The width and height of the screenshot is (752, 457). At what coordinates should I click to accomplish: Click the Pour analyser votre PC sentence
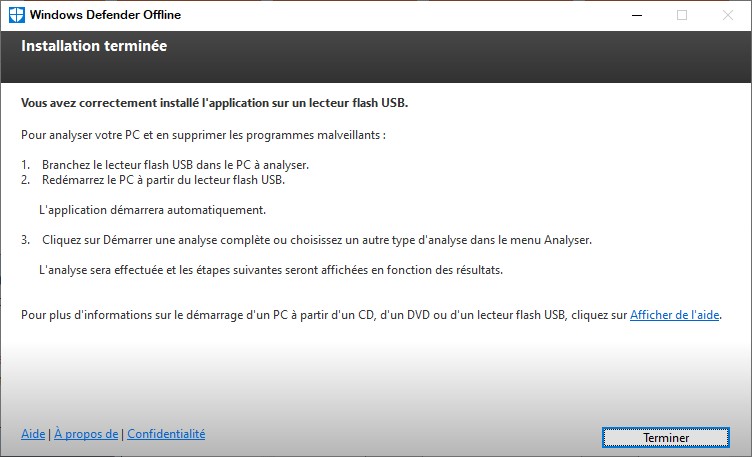click(x=203, y=134)
